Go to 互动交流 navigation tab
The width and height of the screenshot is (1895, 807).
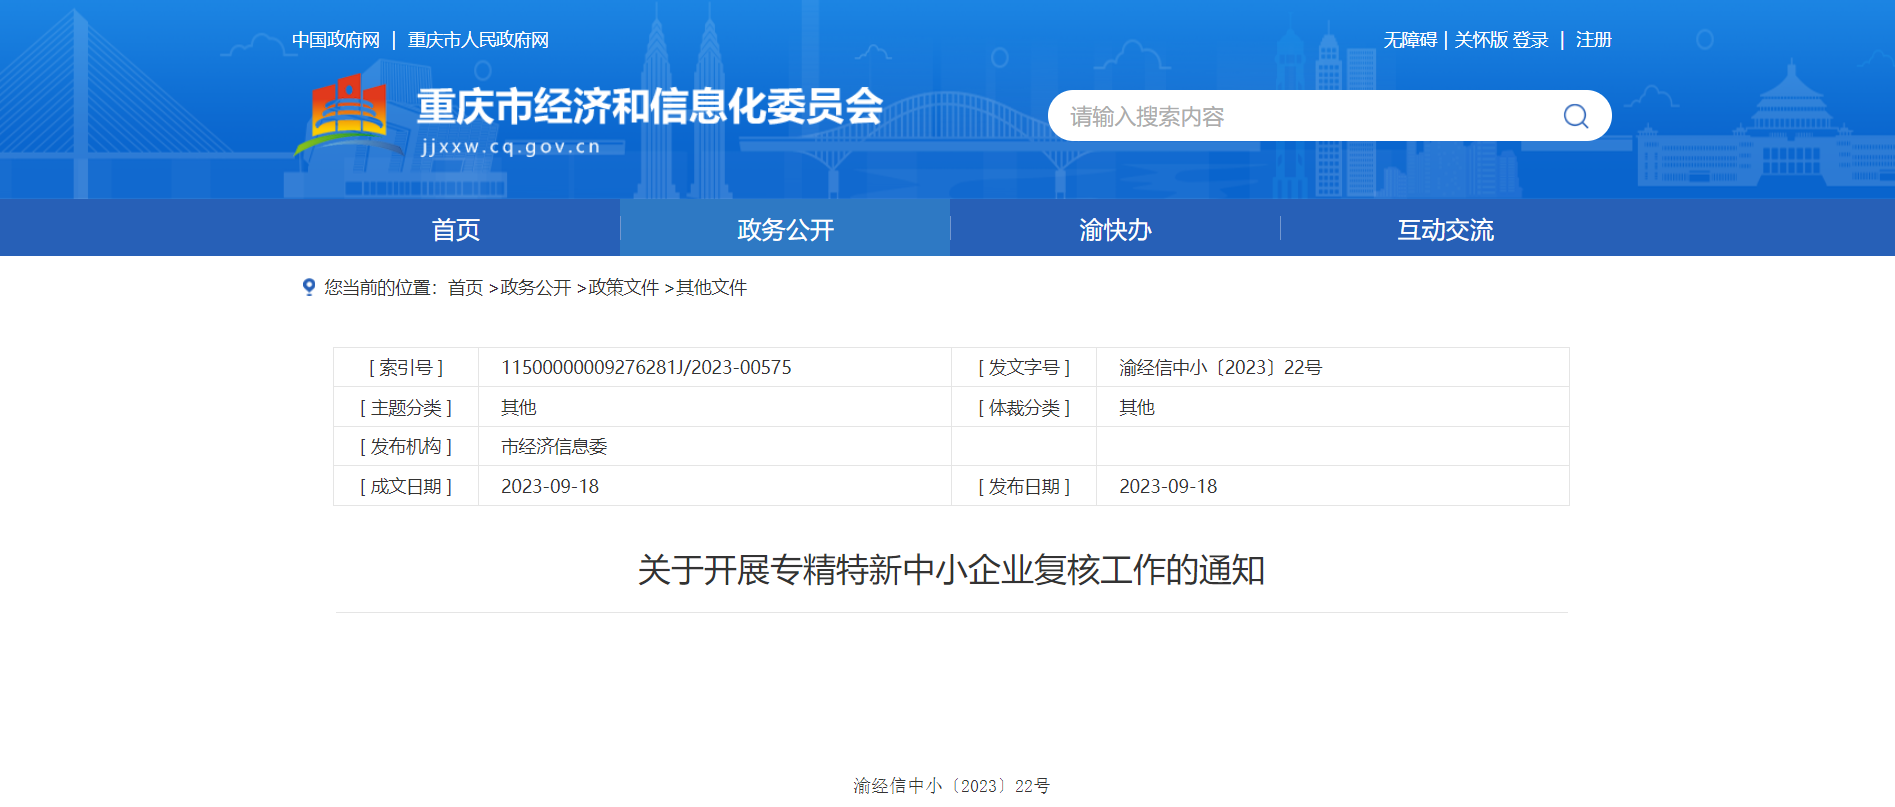coord(1445,229)
